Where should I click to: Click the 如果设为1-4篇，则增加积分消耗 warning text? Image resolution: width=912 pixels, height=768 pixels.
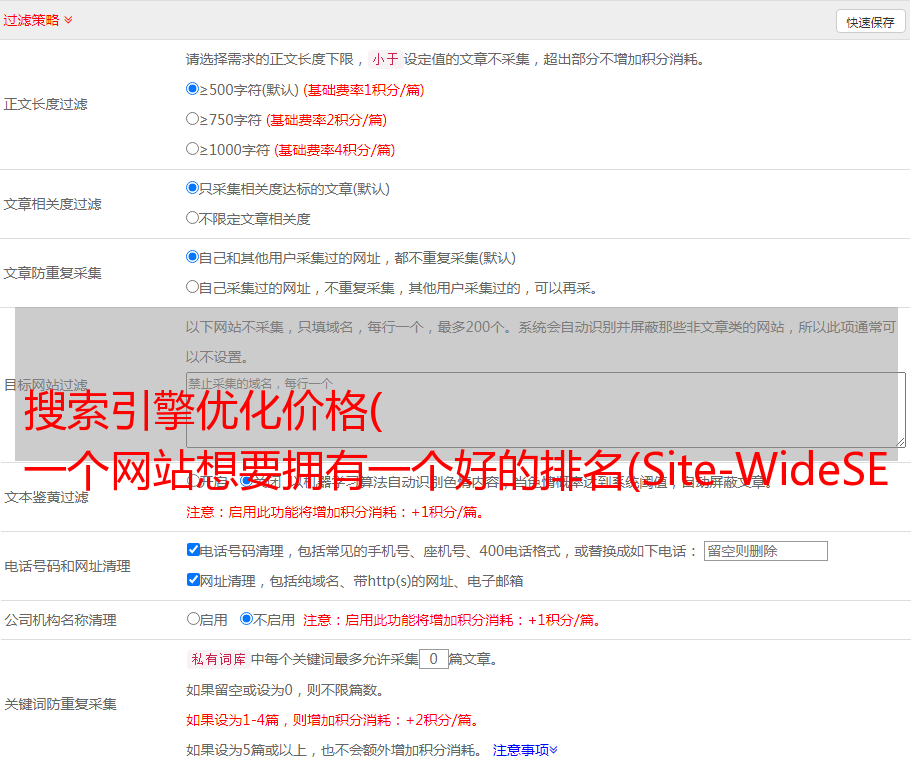[333, 720]
